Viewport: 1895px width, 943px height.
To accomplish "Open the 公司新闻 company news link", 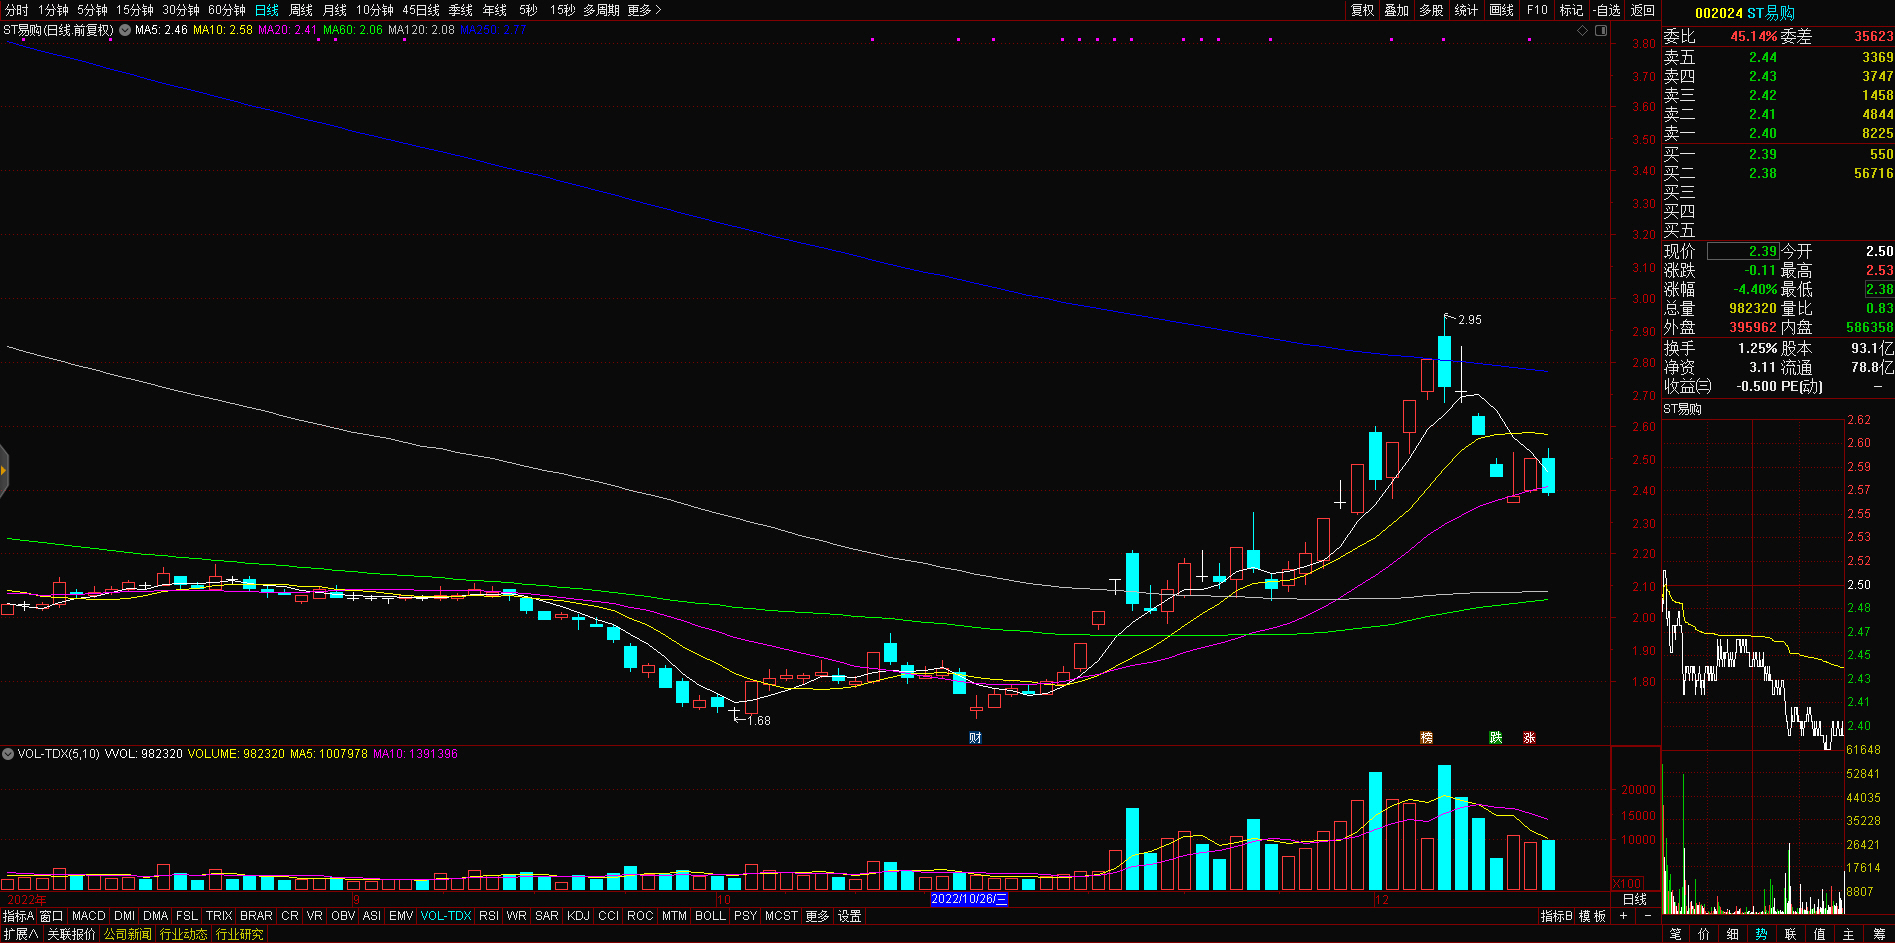I will click(x=127, y=934).
